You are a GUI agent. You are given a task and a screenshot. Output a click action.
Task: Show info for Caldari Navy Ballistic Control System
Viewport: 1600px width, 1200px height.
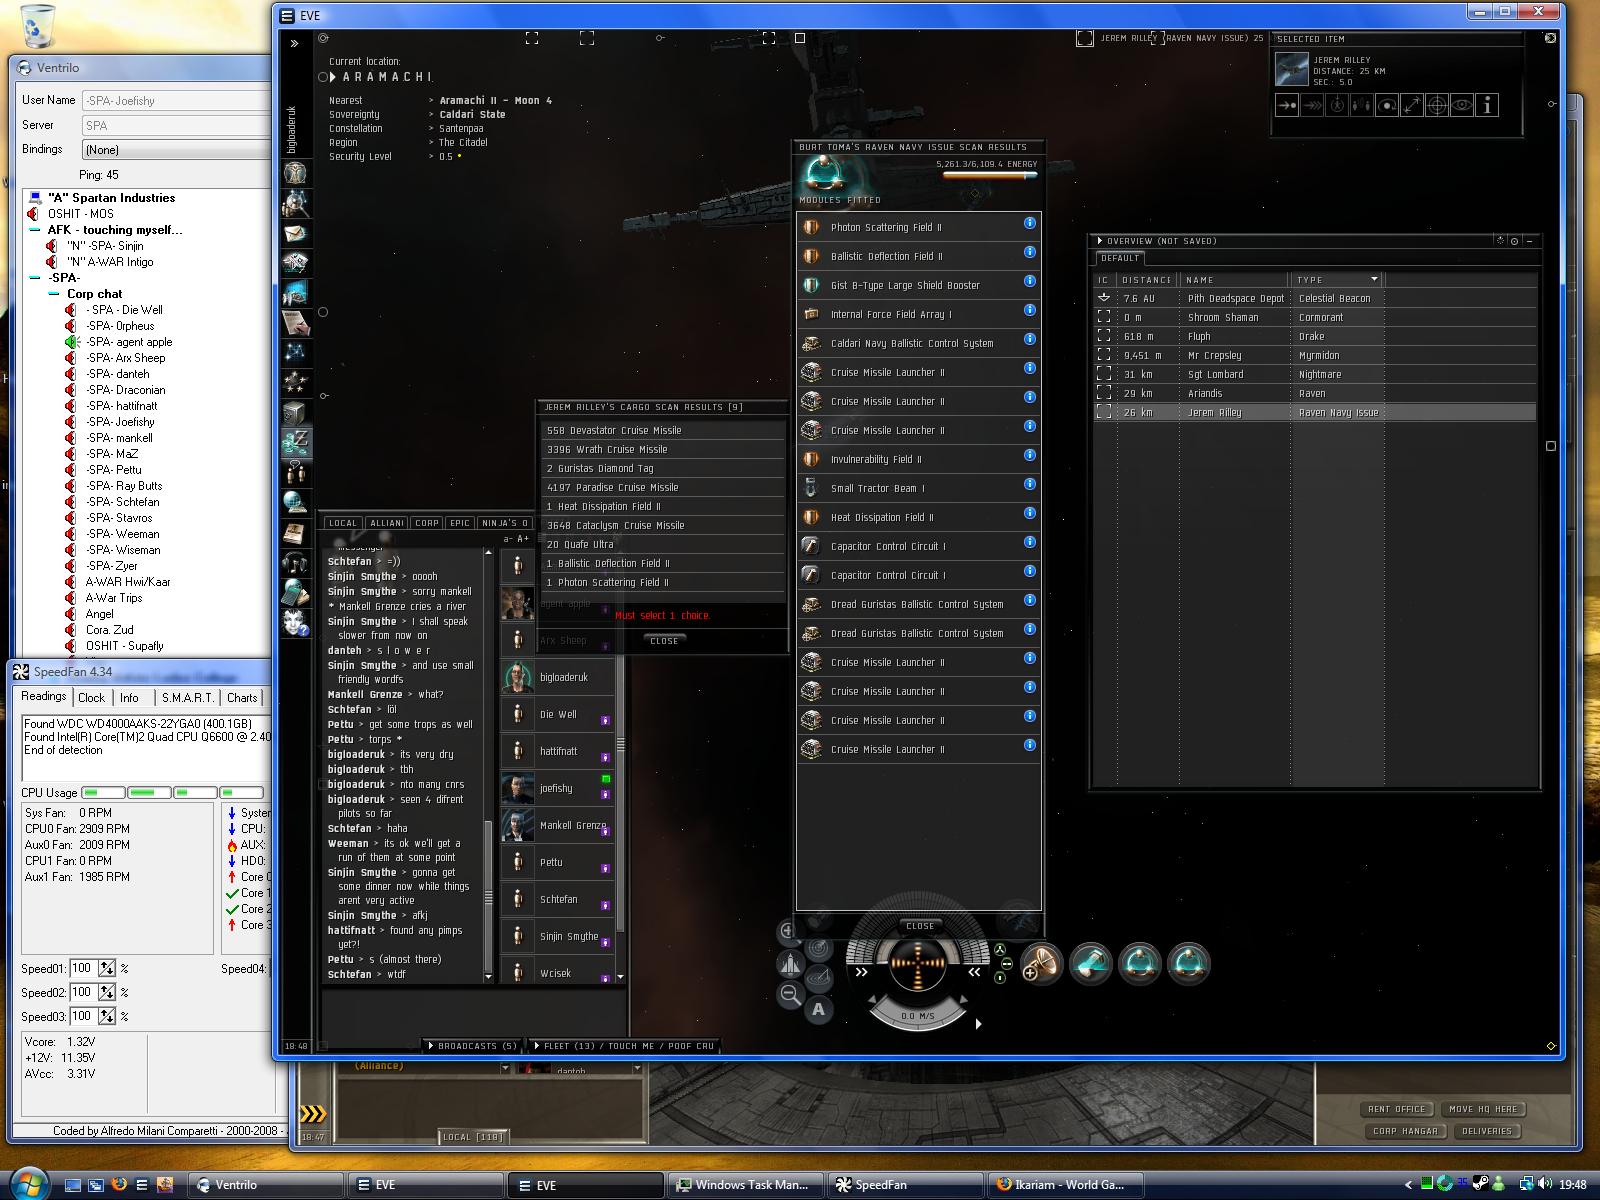[x=1029, y=339]
